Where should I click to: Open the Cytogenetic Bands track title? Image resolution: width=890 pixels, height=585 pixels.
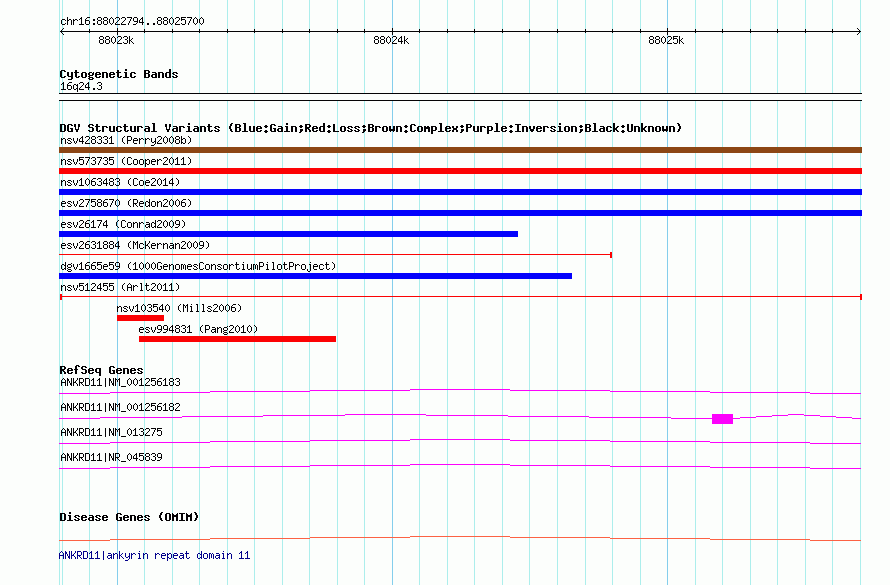pos(119,74)
